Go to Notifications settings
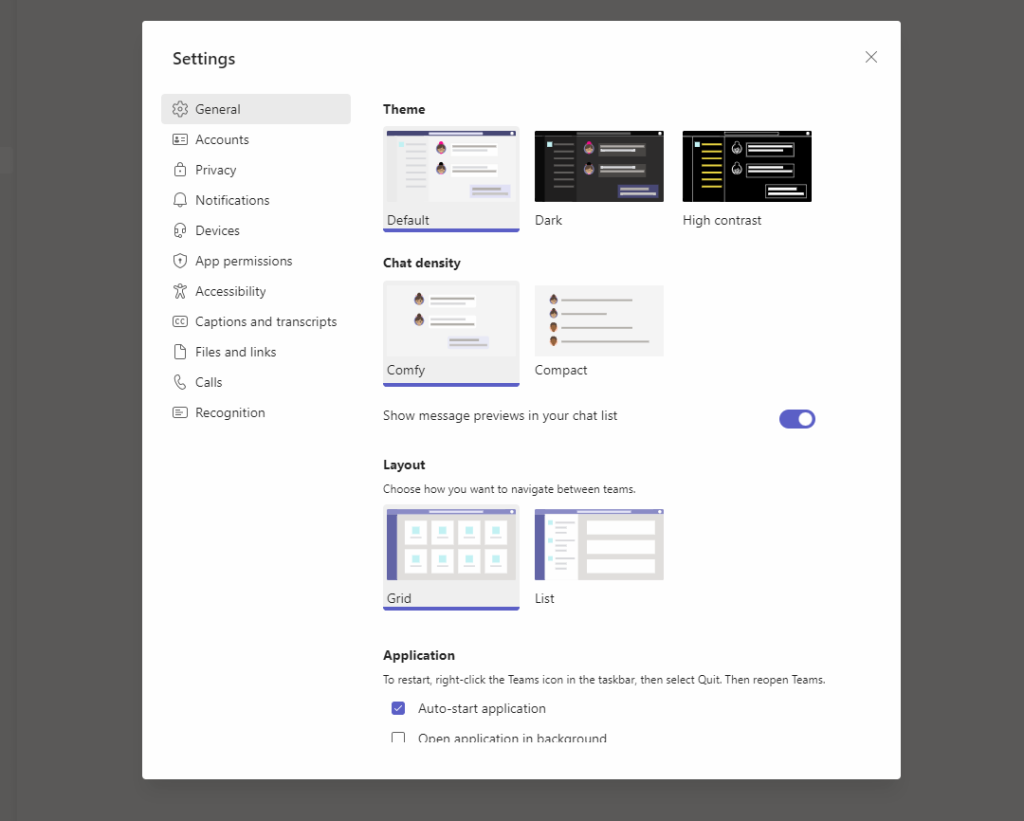The width and height of the screenshot is (1024, 821). pos(256,200)
